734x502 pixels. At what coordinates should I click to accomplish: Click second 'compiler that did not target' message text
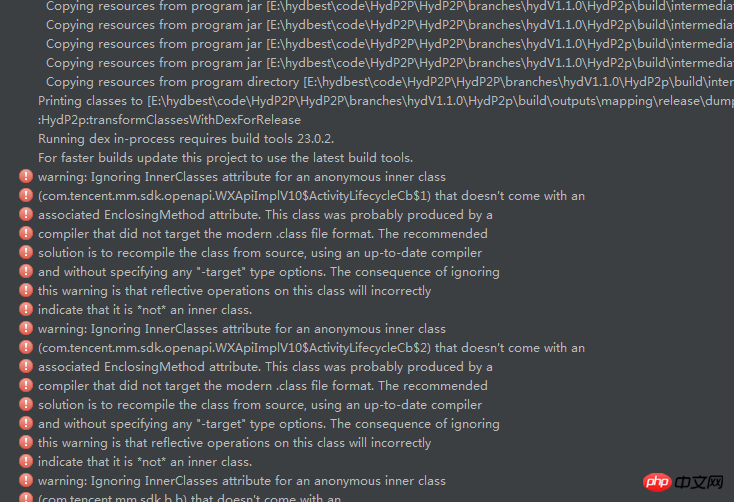pyautogui.click(x=263, y=386)
